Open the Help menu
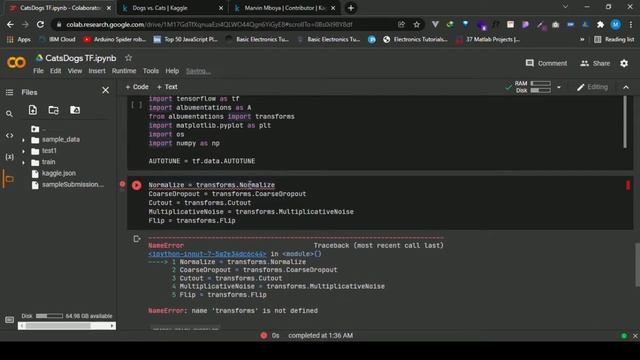The width and height of the screenshot is (640, 360). (172, 71)
